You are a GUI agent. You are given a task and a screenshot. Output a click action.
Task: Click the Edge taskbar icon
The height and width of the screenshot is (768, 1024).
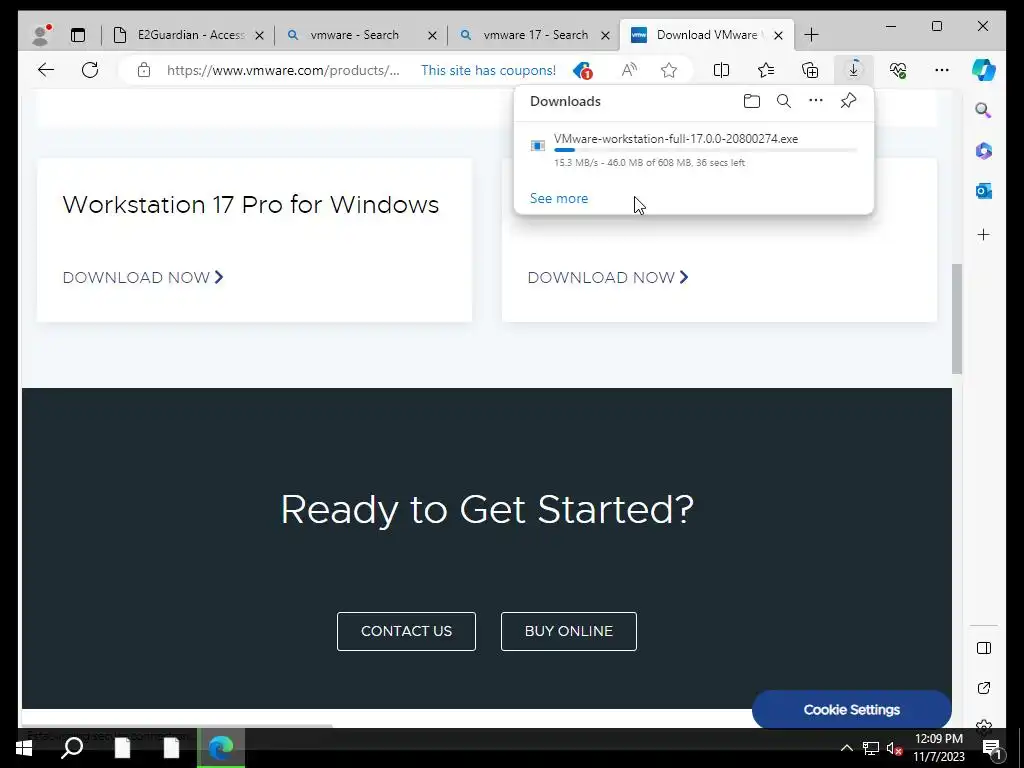[x=221, y=748]
